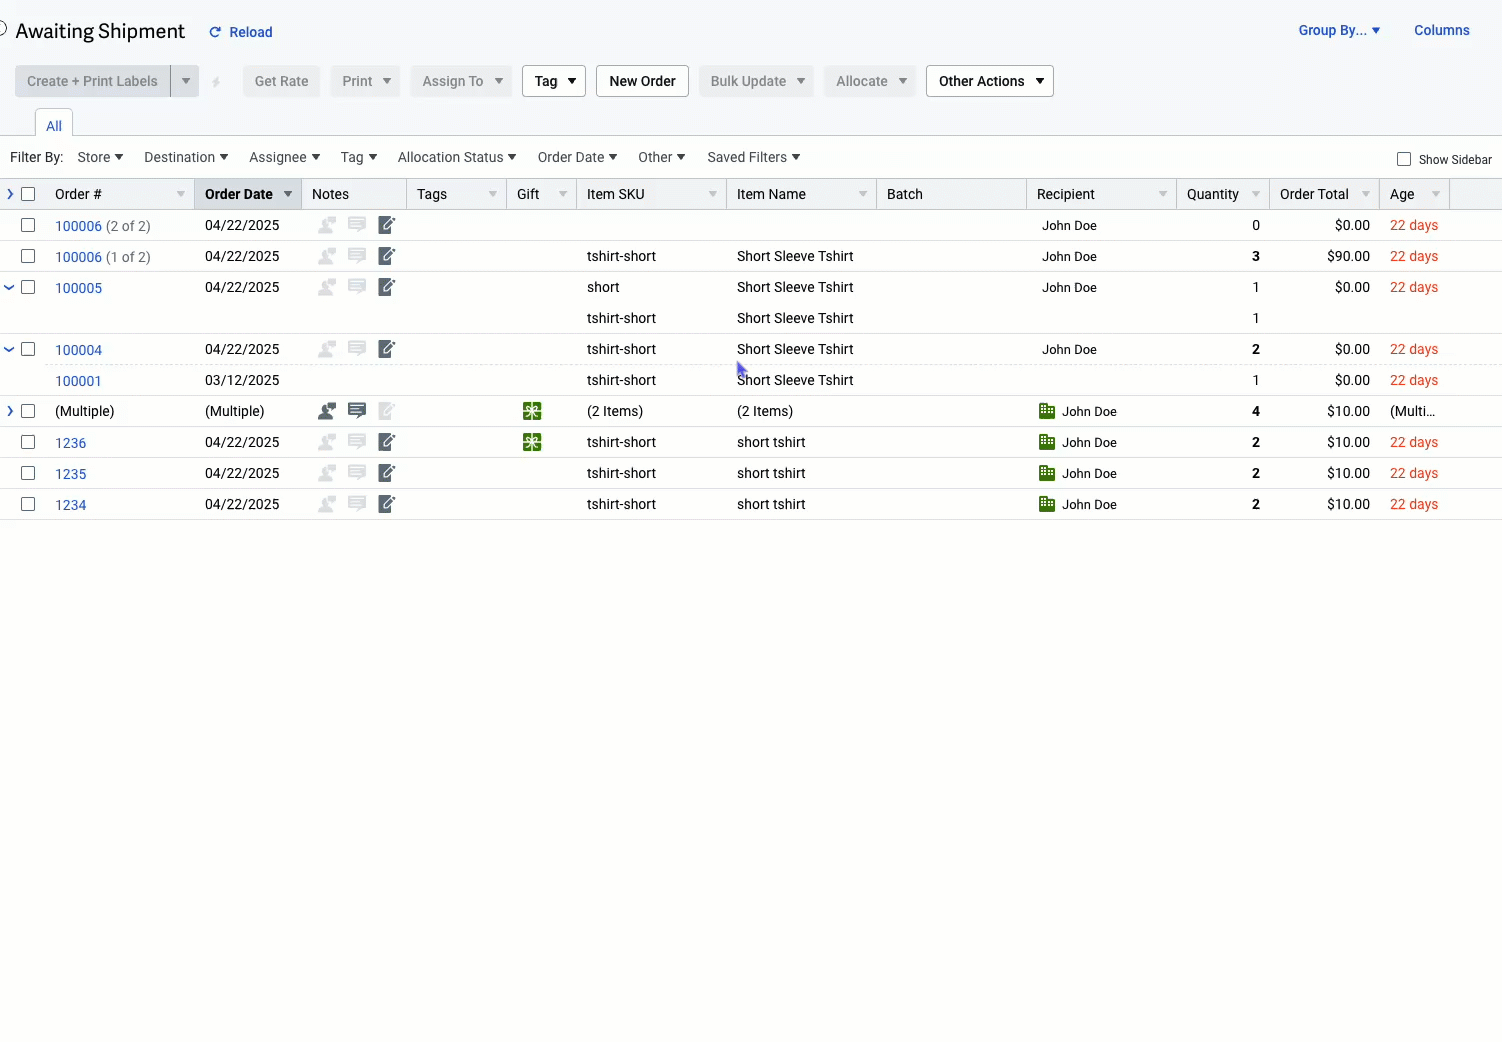
Task: Collapse order 100005 using its row chevron
Action: pos(9,287)
